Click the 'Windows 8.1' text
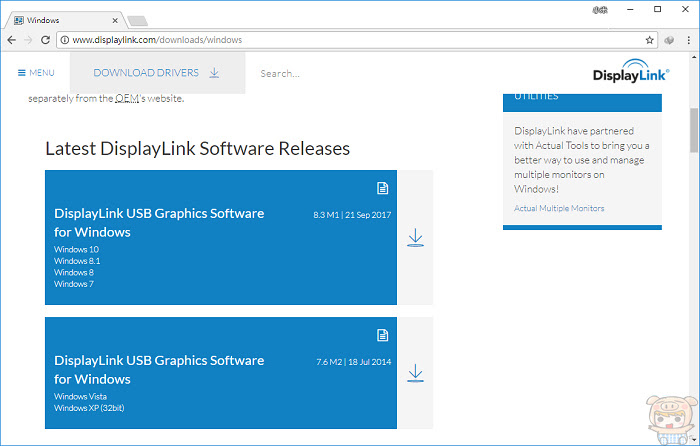This screenshot has height=446, width=700. [77, 261]
